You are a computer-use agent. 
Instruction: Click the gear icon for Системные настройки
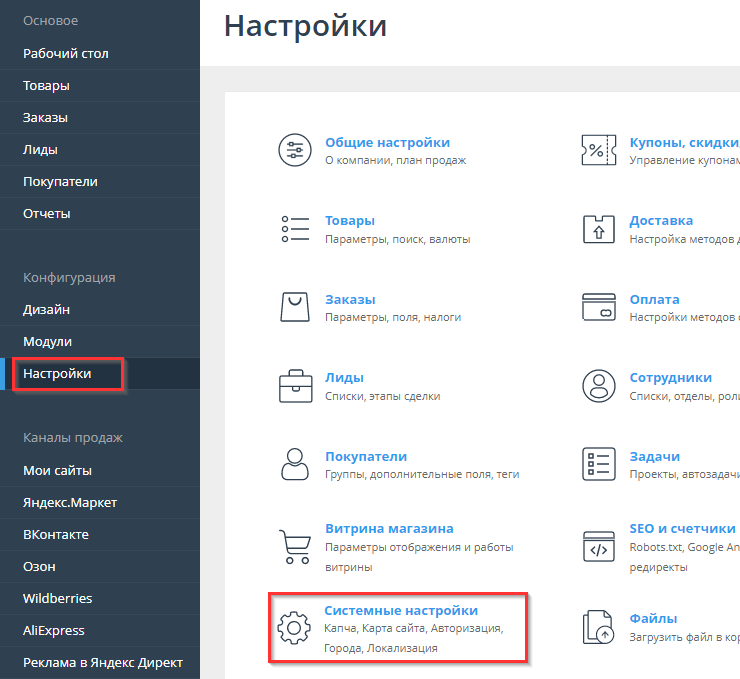(x=294, y=627)
